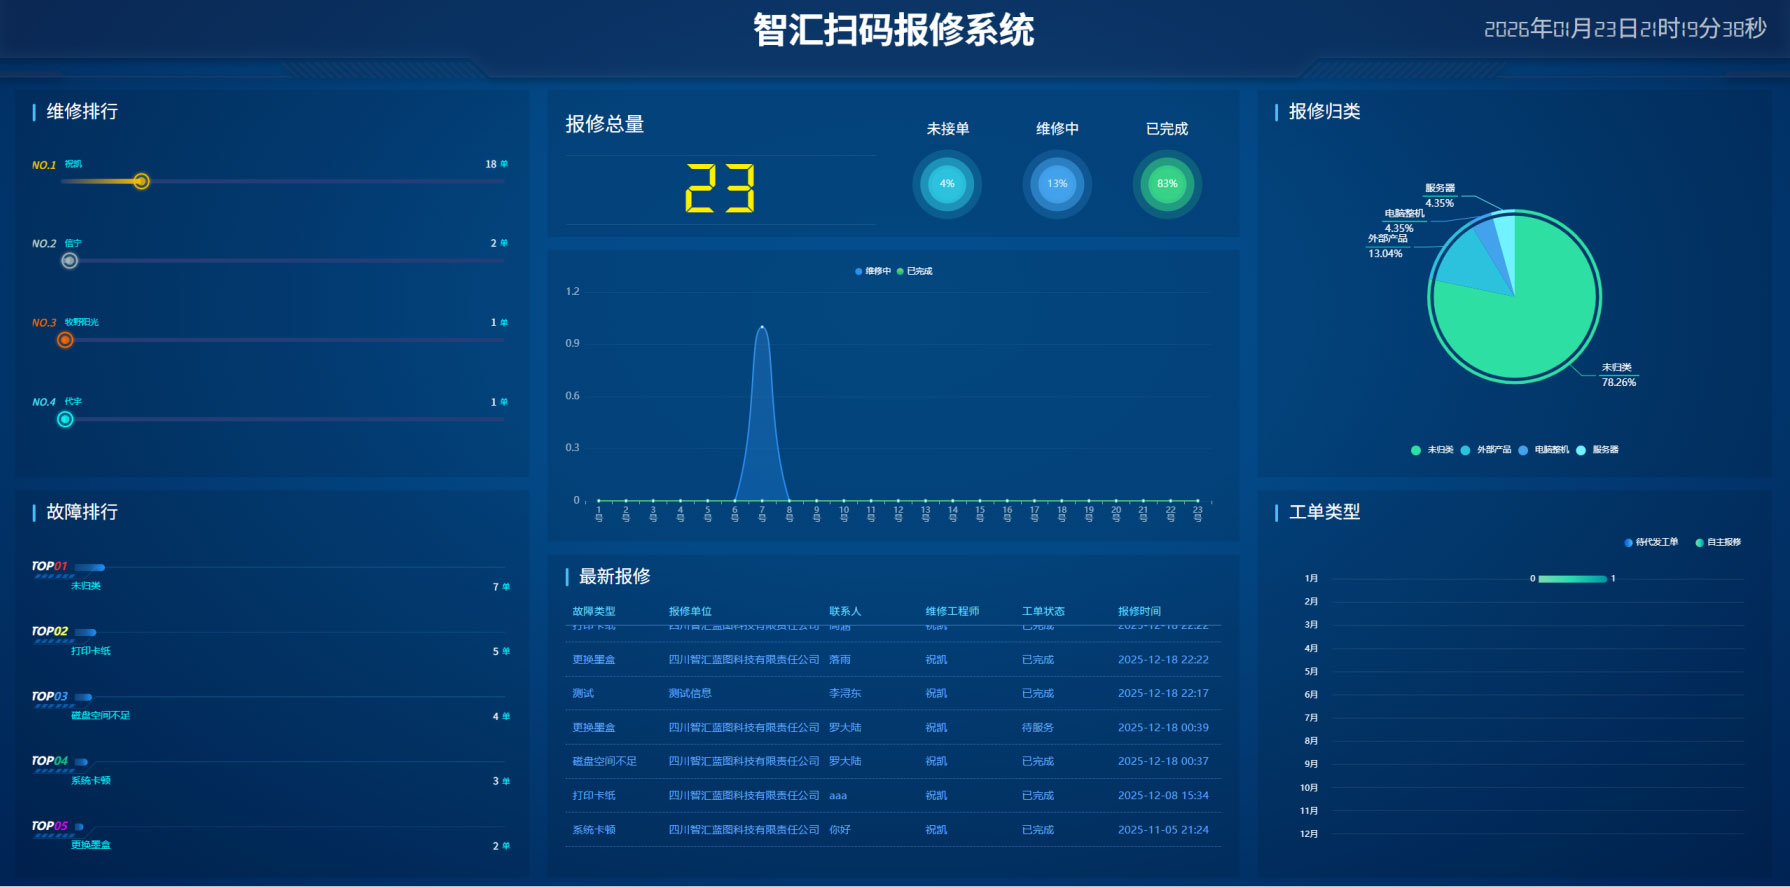This screenshot has height=888, width=1790.
Task: Click the TOP03 磁盘空间不足 ranking entry
Action: tap(271, 706)
